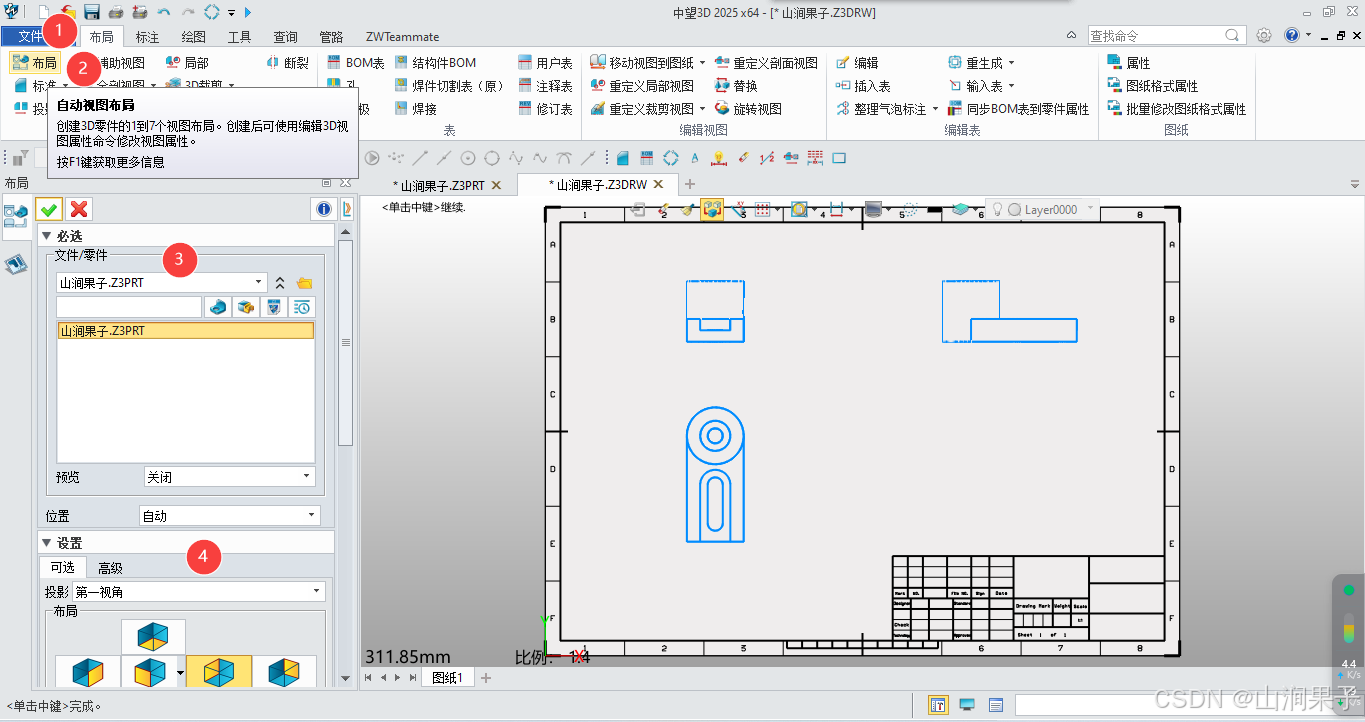This screenshot has width=1365, height=722.
Task: Collapse the 必选 section
Action: point(45,236)
